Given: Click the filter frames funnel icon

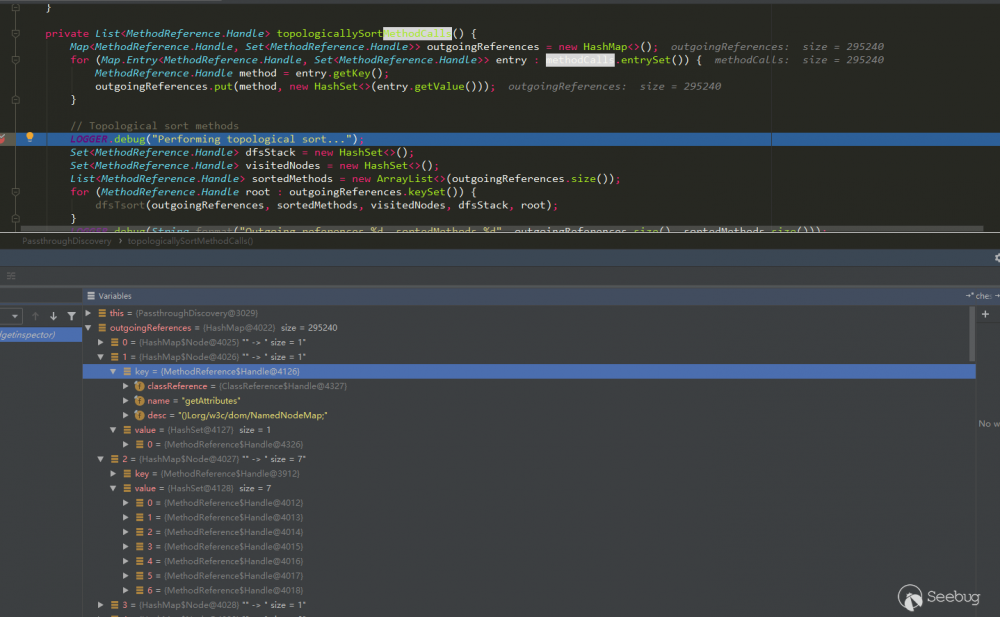Looking at the screenshot, I should [71, 316].
